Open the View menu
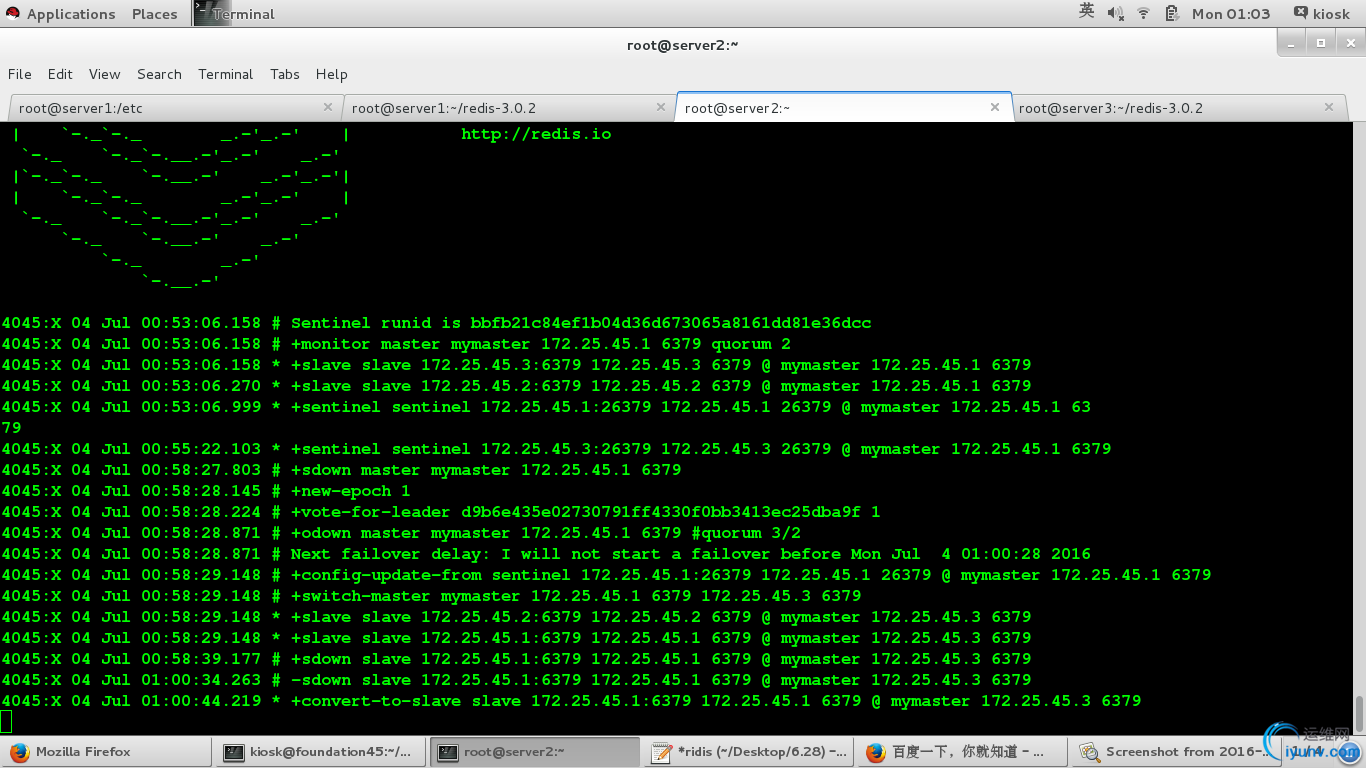Viewport: 1366px width, 768px height. [x=104, y=74]
